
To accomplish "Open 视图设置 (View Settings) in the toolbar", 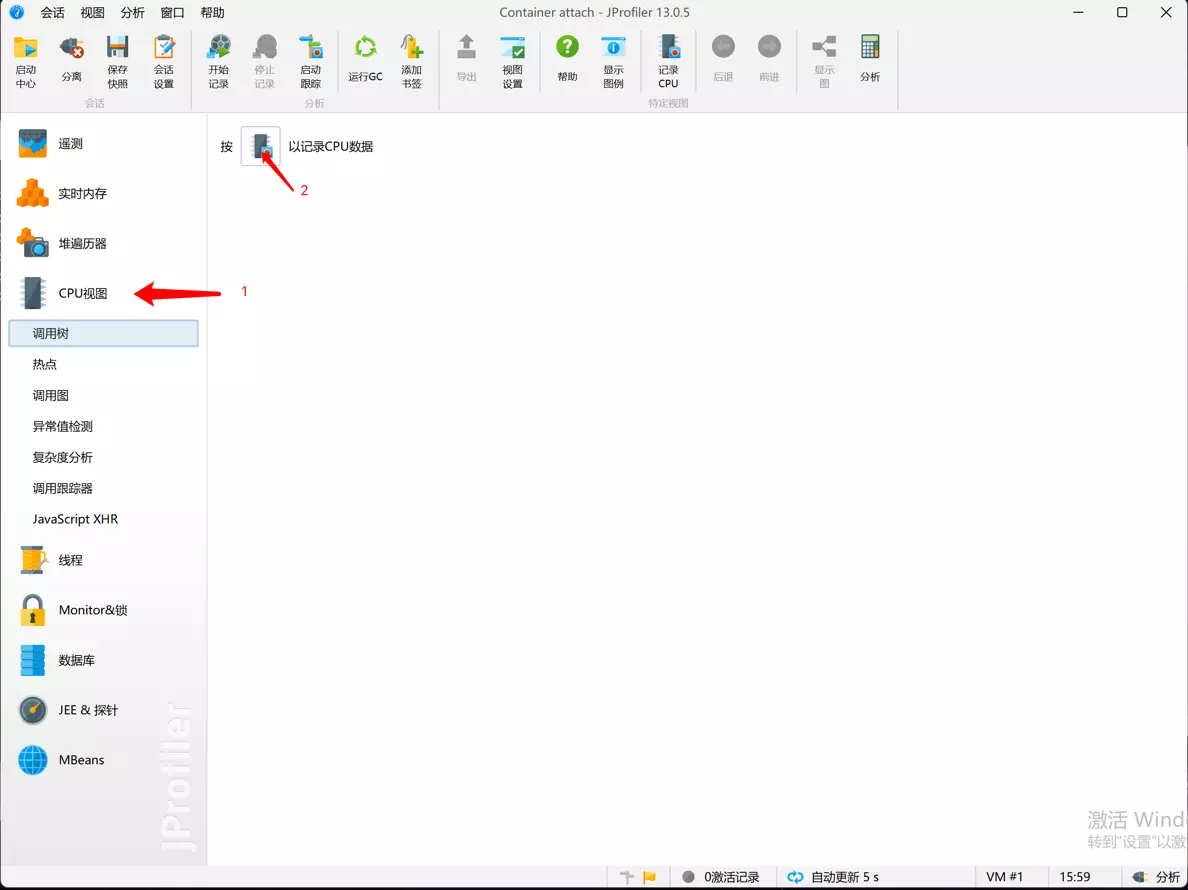I will point(512,61).
